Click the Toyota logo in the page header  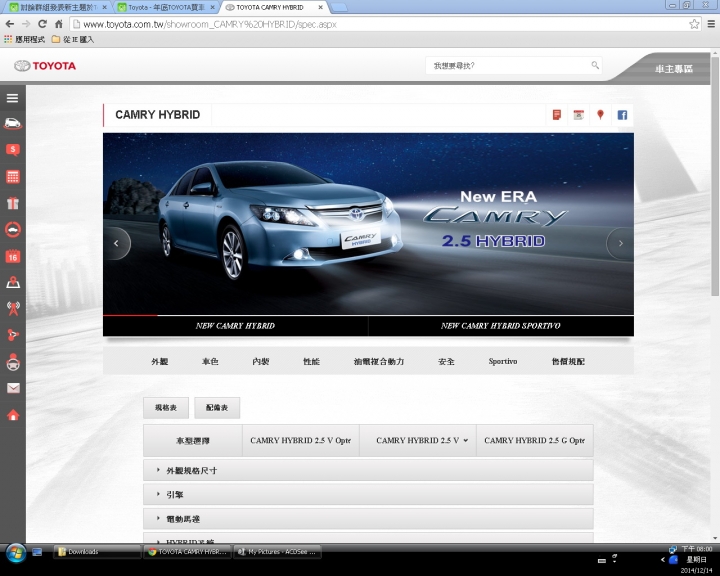(45, 66)
